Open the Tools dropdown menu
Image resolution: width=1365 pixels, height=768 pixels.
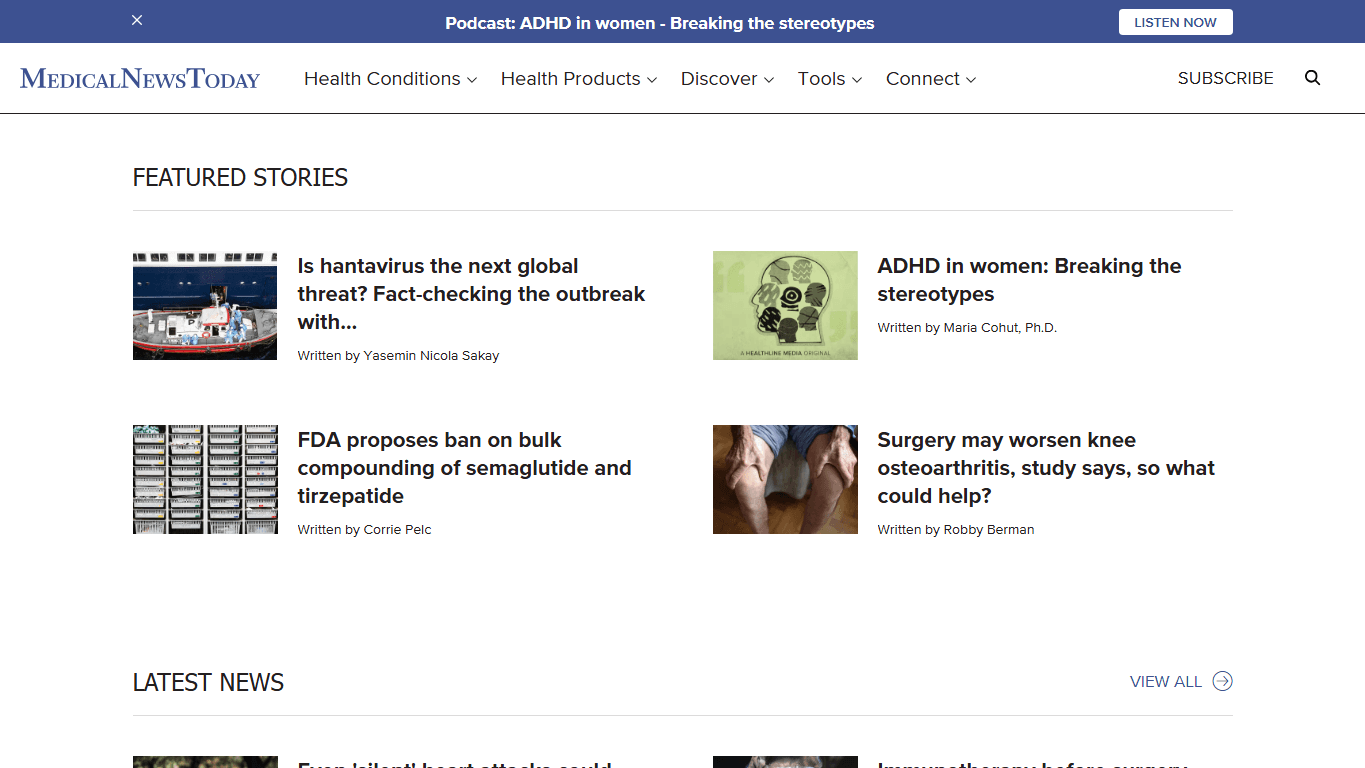[x=829, y=79]
